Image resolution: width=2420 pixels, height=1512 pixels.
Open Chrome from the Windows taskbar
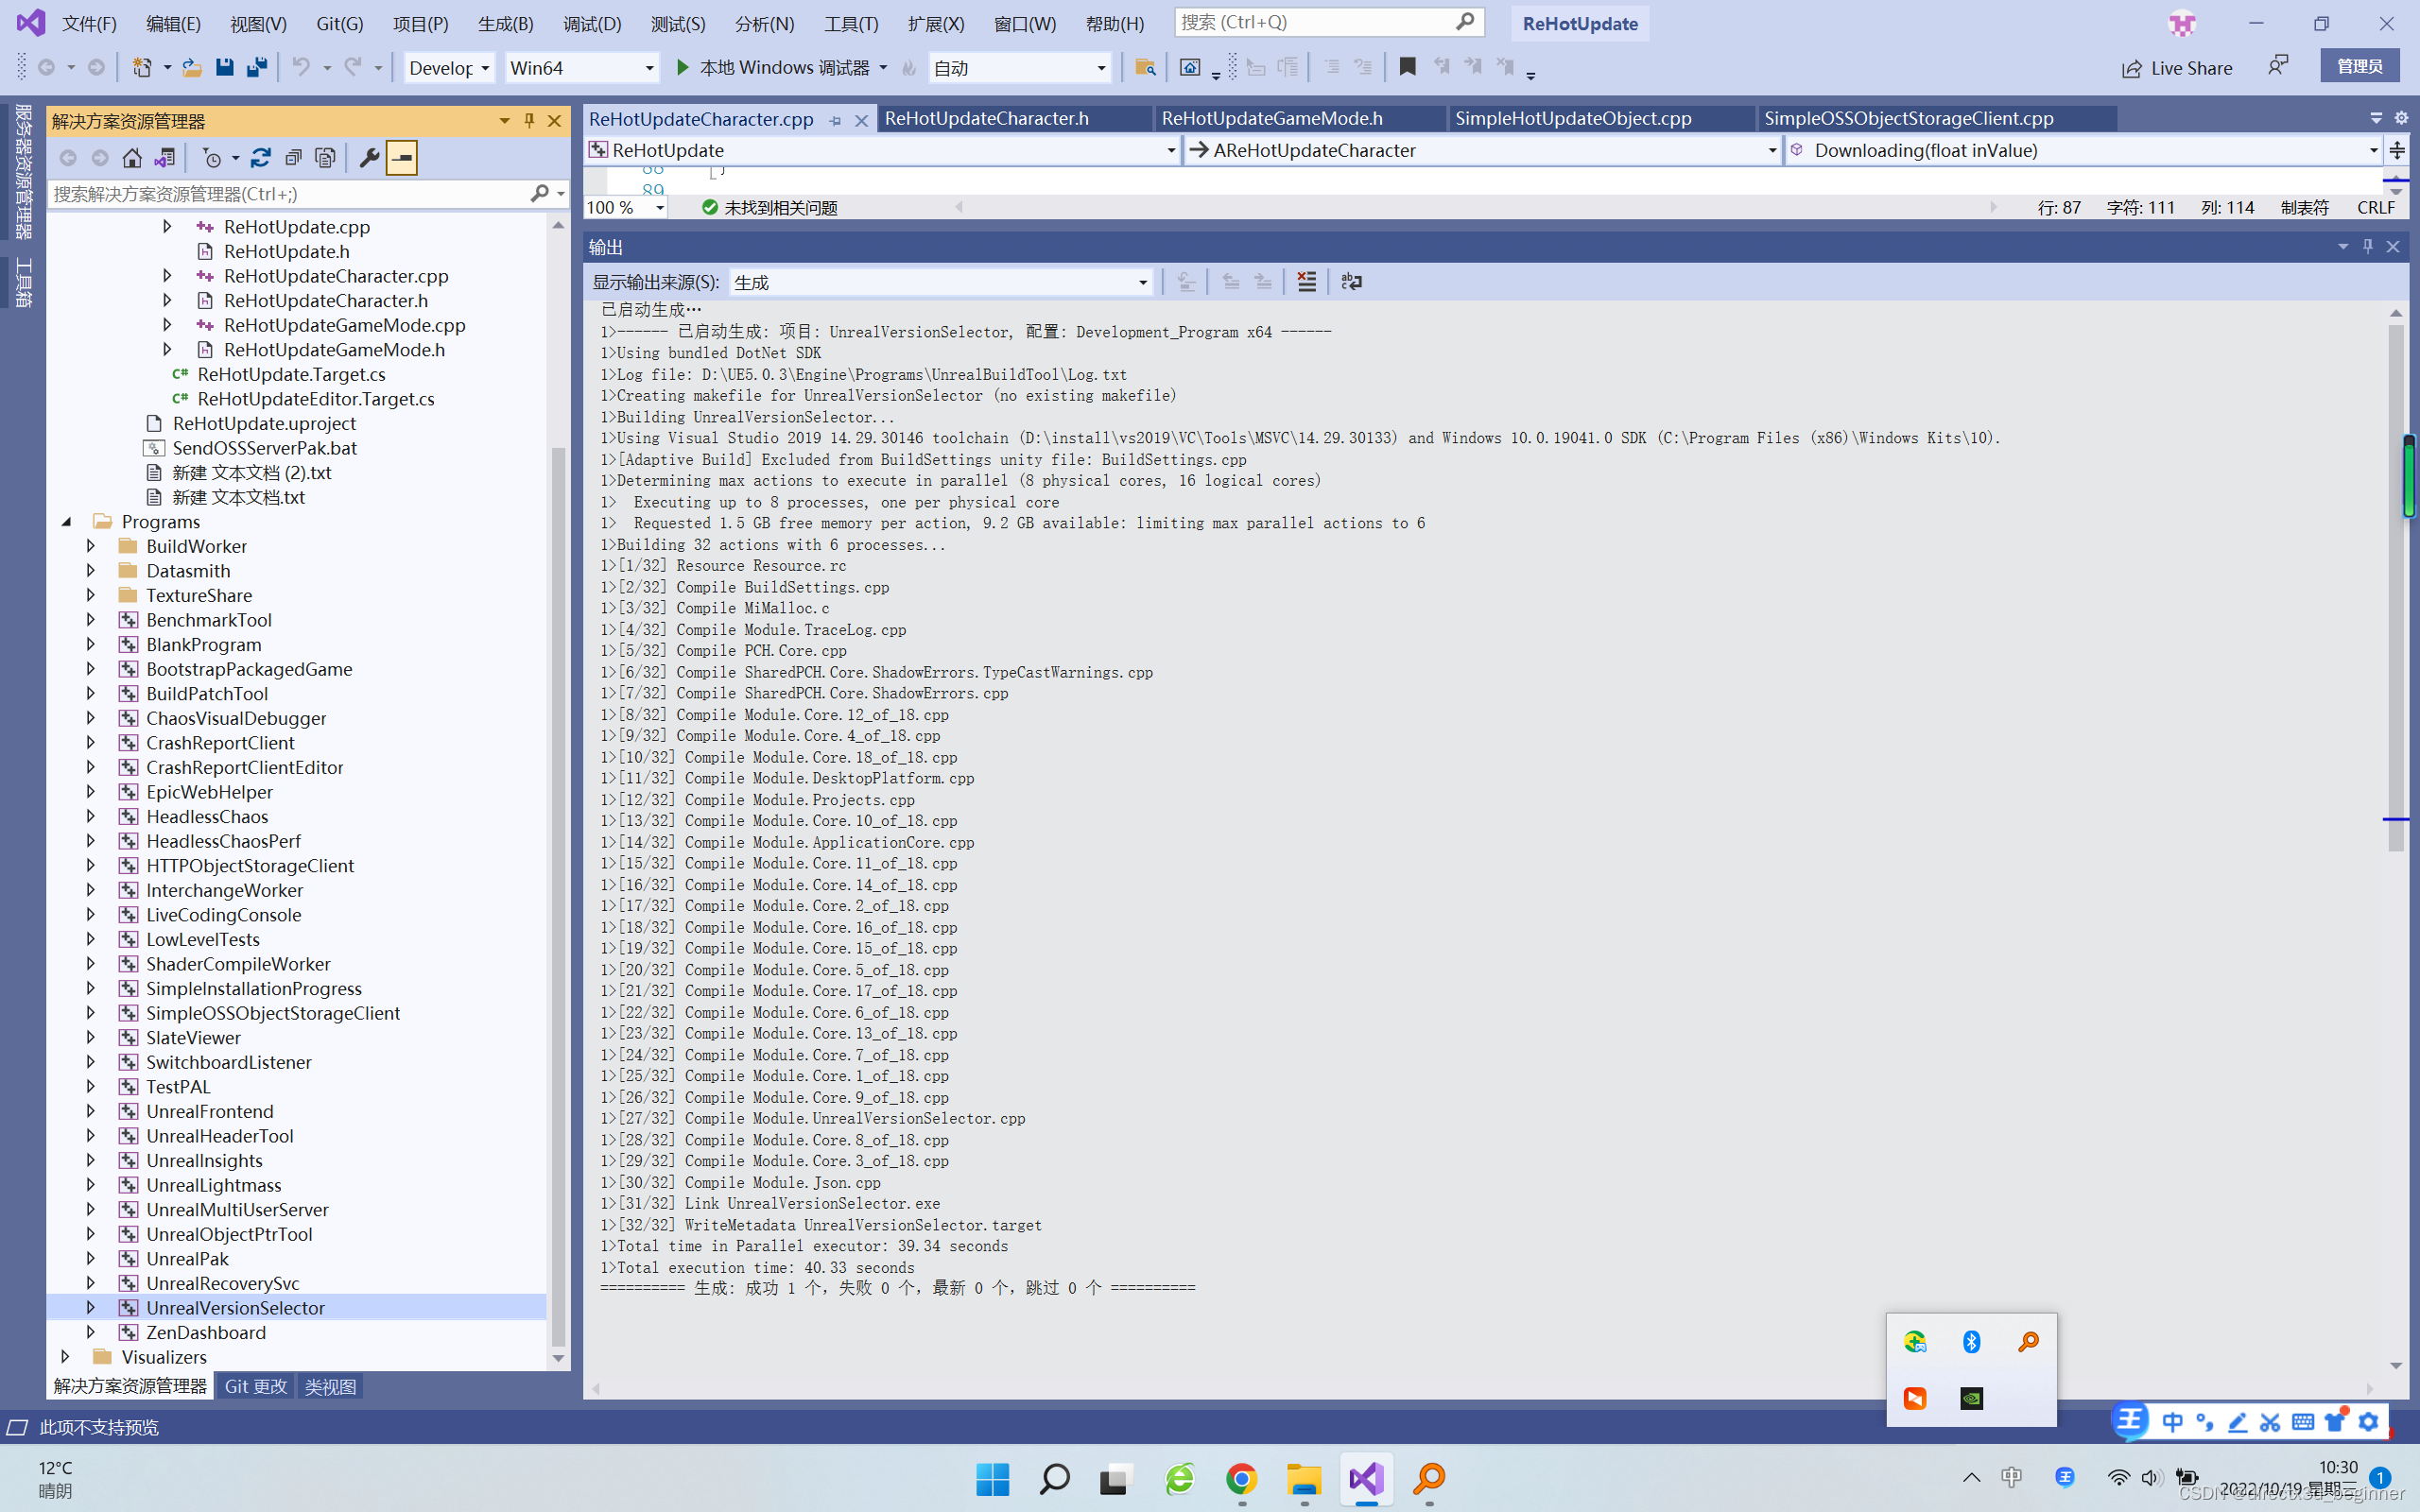tap(1241, 1478)
